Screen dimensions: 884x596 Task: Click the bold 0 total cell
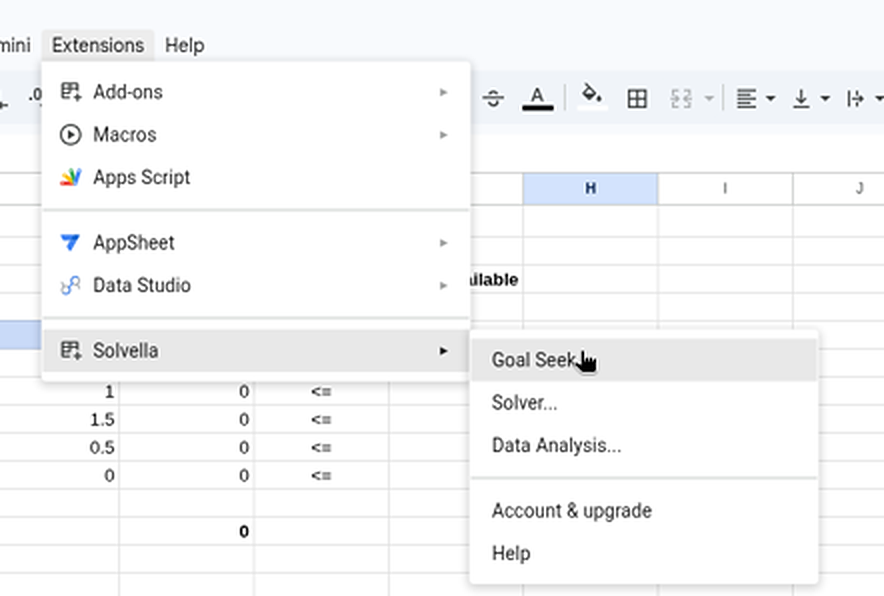coord(187,532)
